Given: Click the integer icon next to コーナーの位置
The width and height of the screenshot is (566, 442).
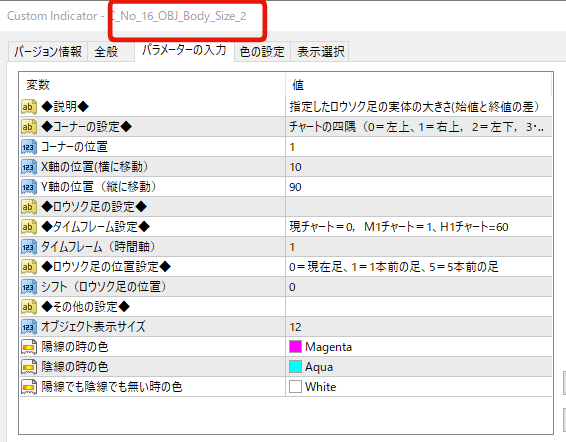Looking at the screenshot, I should pyautogui.click(x=29, y=147).
